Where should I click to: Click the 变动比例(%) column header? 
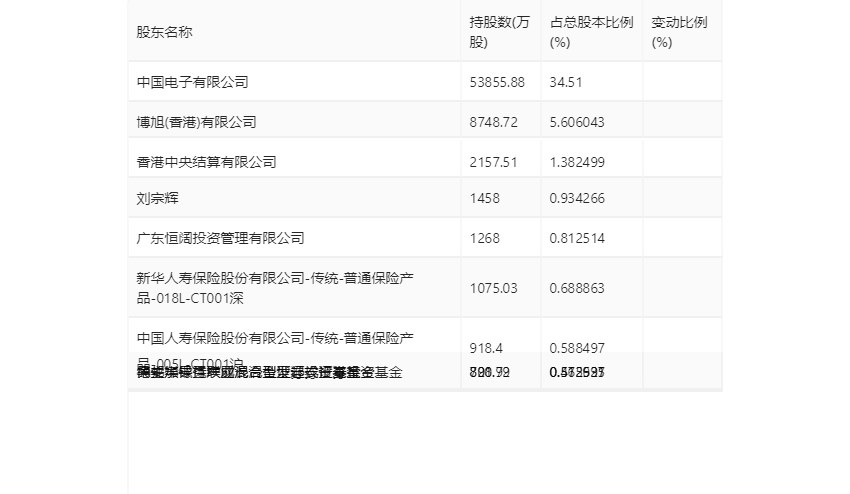coord(679,33)
